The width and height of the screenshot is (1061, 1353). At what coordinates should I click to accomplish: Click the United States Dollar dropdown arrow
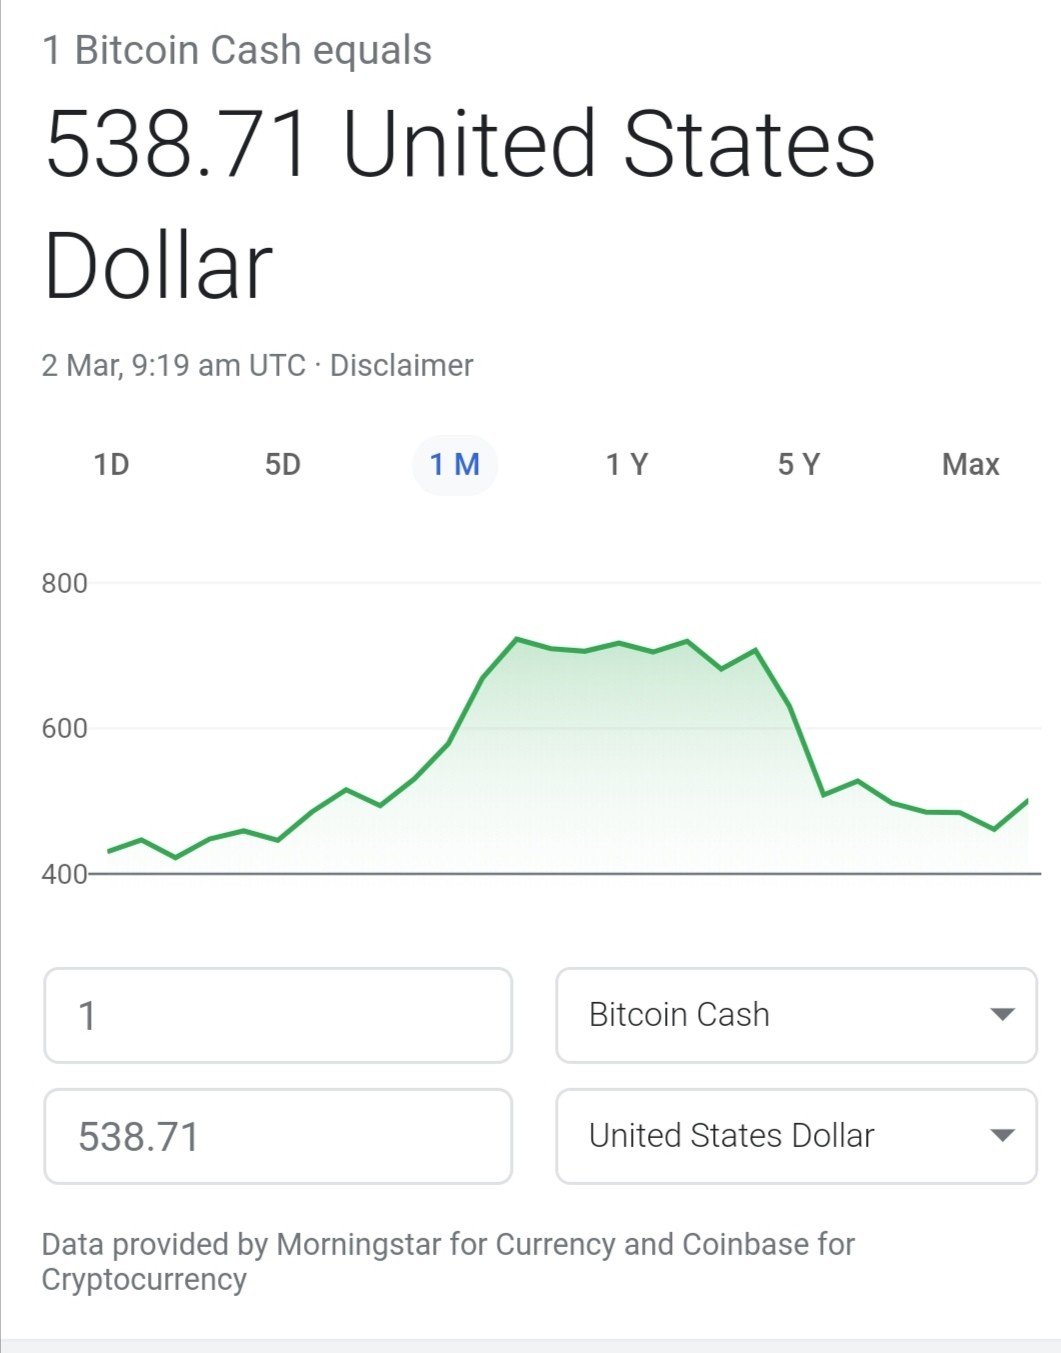click(1002, 1136)
